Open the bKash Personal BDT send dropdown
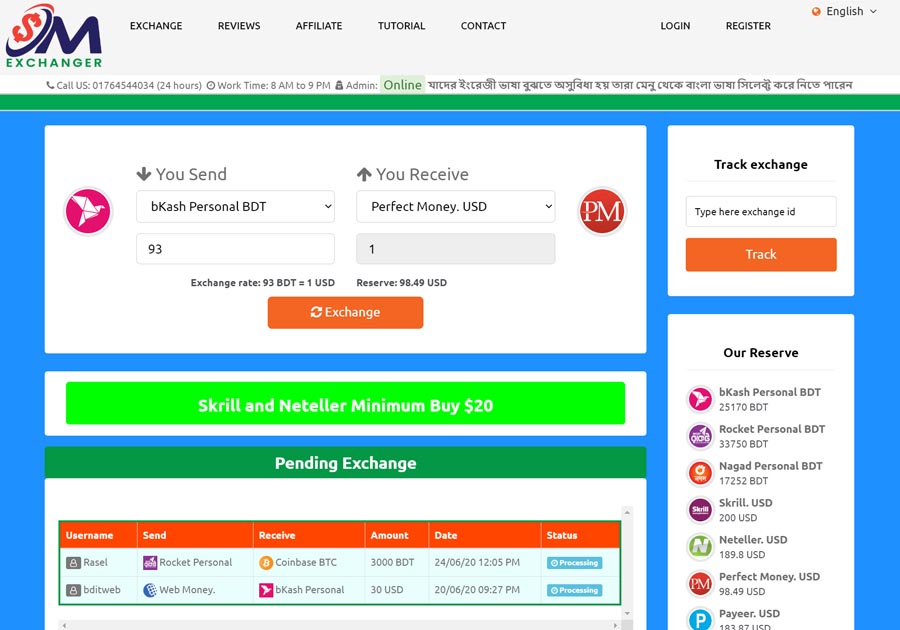 (x=235, y=207)
